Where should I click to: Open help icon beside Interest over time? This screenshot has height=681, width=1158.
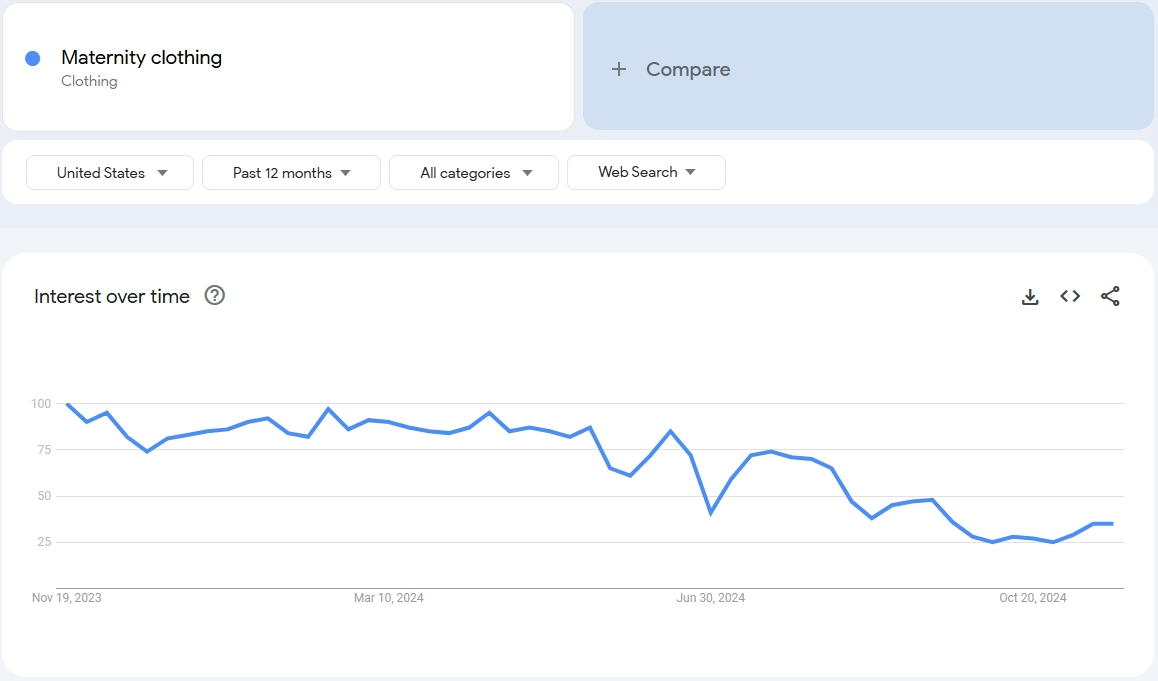[214, 295]
